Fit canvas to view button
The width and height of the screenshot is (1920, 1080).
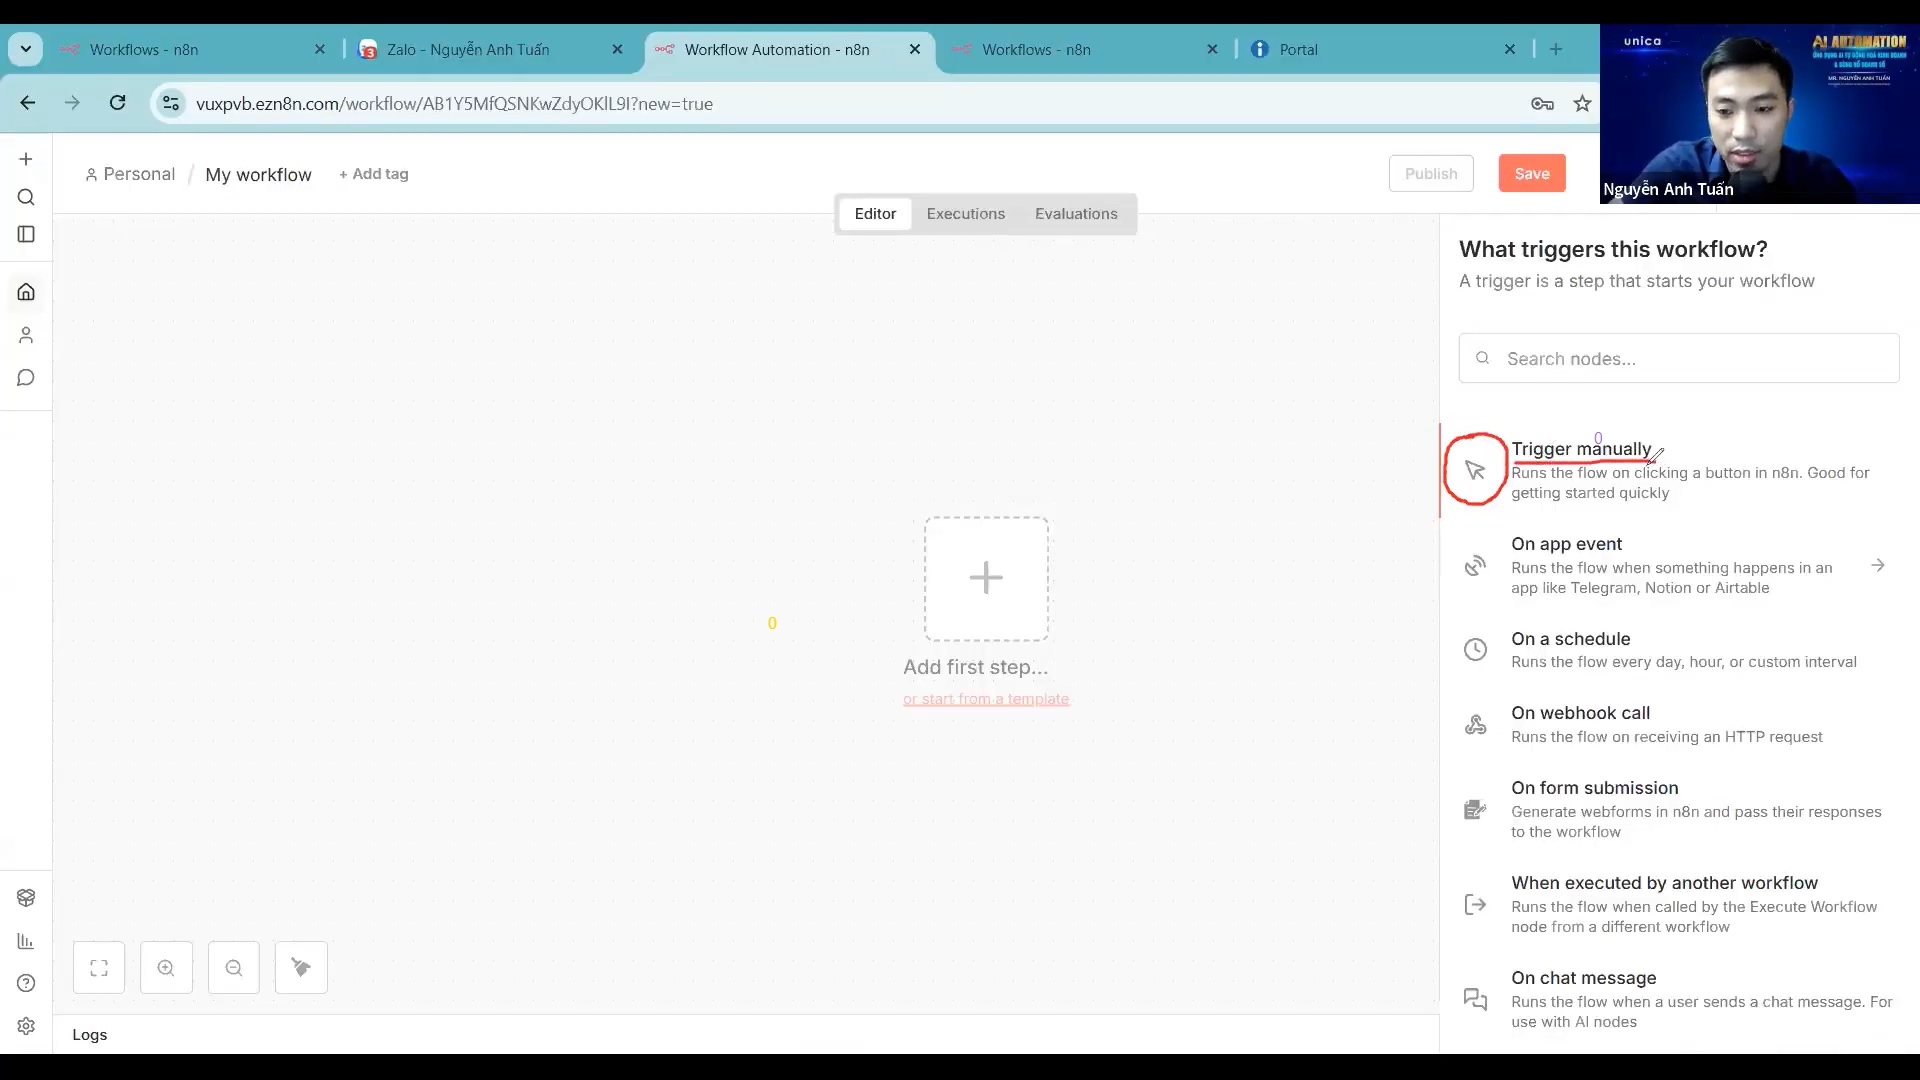tap(99, 968)
